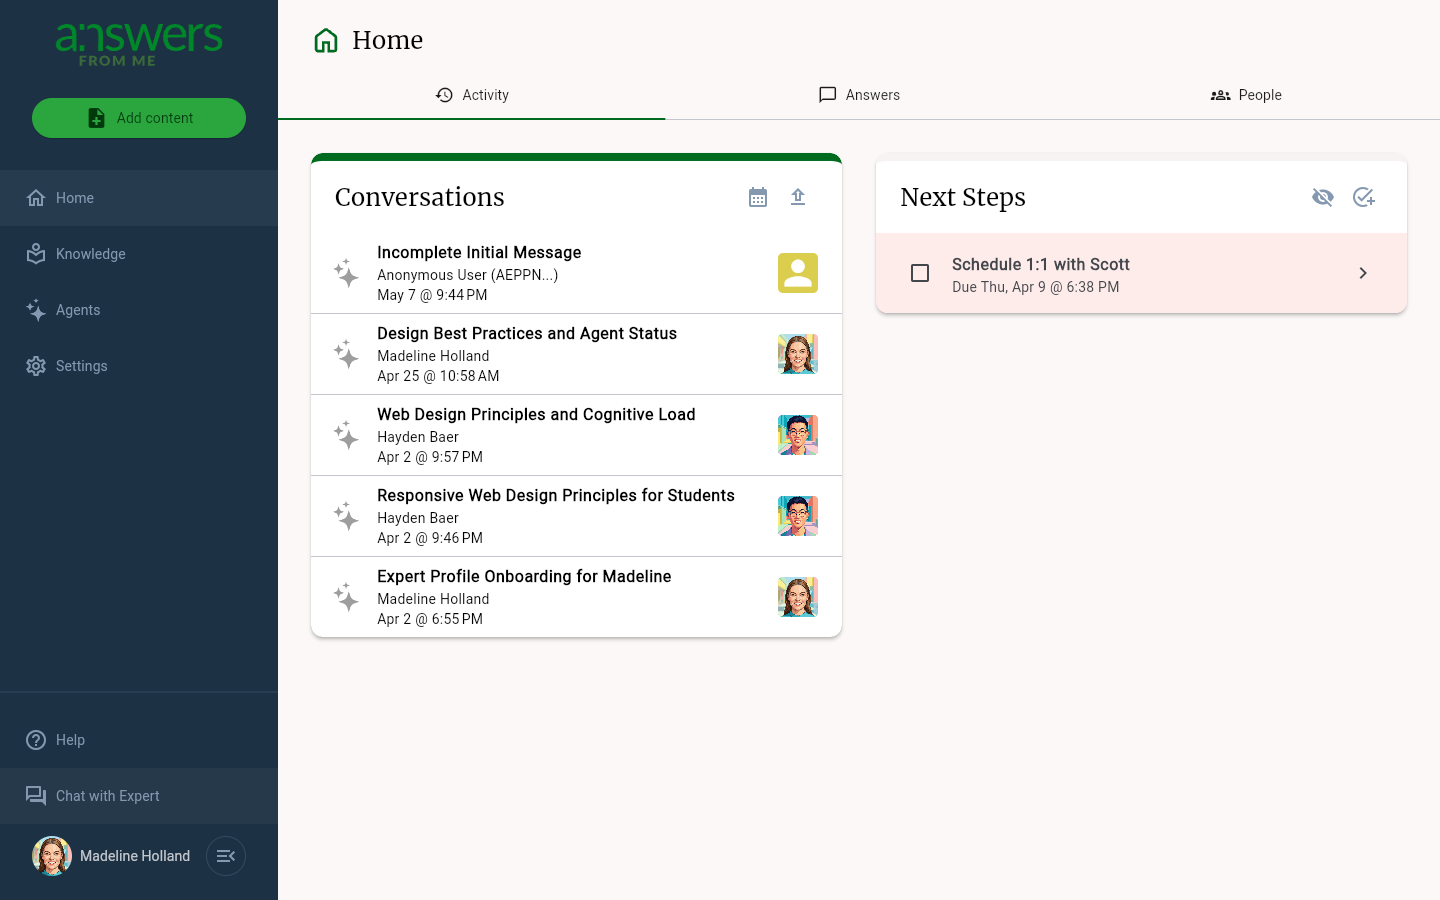
Task: Click sparkle icon beside Design Best Practices
Action: pyautogui.click(x=346, y=354)
